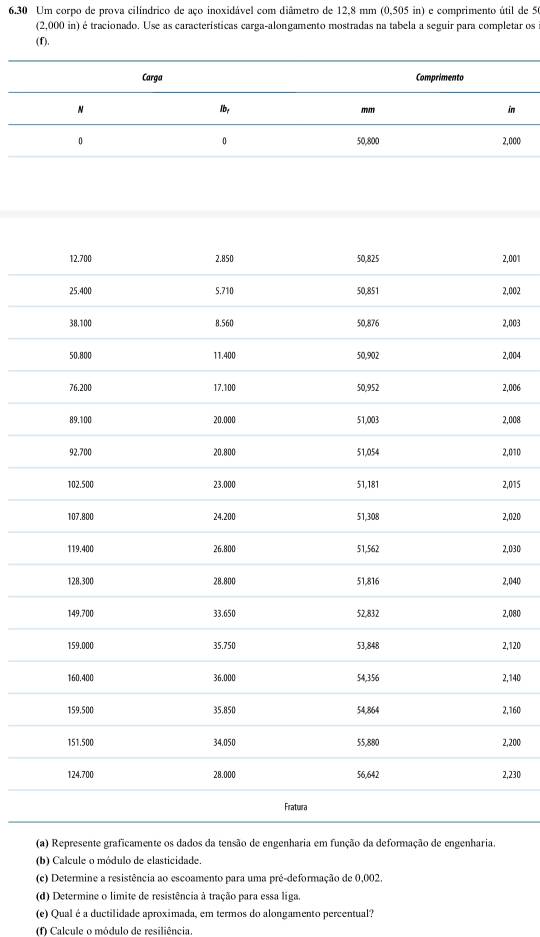
Task: Select question (f) módulo de resiliência
Action: (x=114, y=931)
